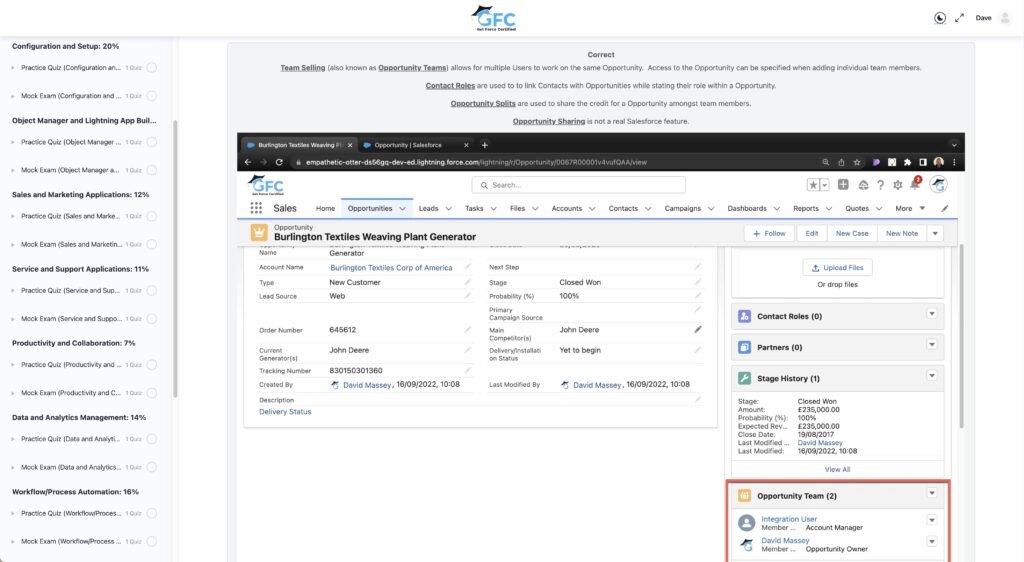1024x562 pixels.
Task: Click the Edit button
Action: tap(812, 233)
